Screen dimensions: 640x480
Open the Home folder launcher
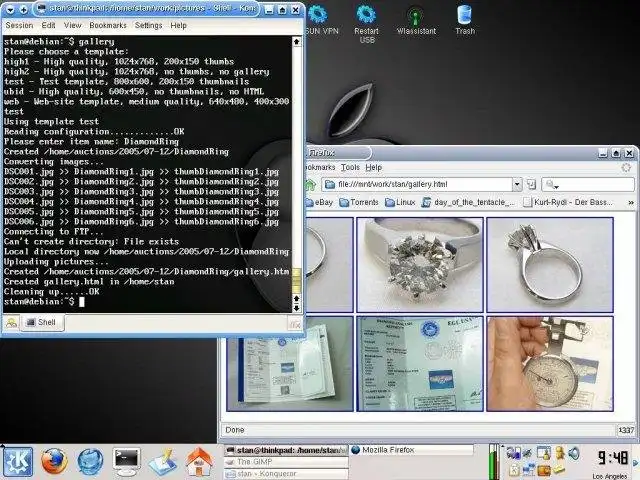[199, 462]
